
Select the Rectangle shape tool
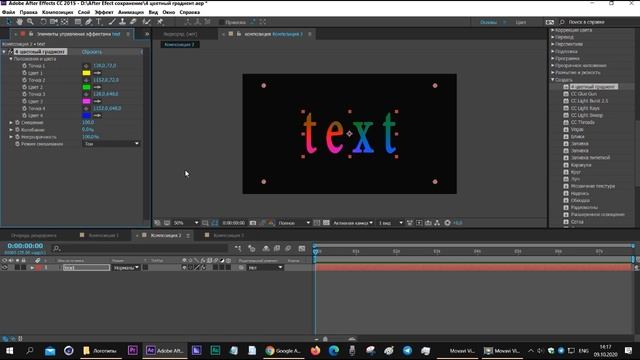click(78, 22)
